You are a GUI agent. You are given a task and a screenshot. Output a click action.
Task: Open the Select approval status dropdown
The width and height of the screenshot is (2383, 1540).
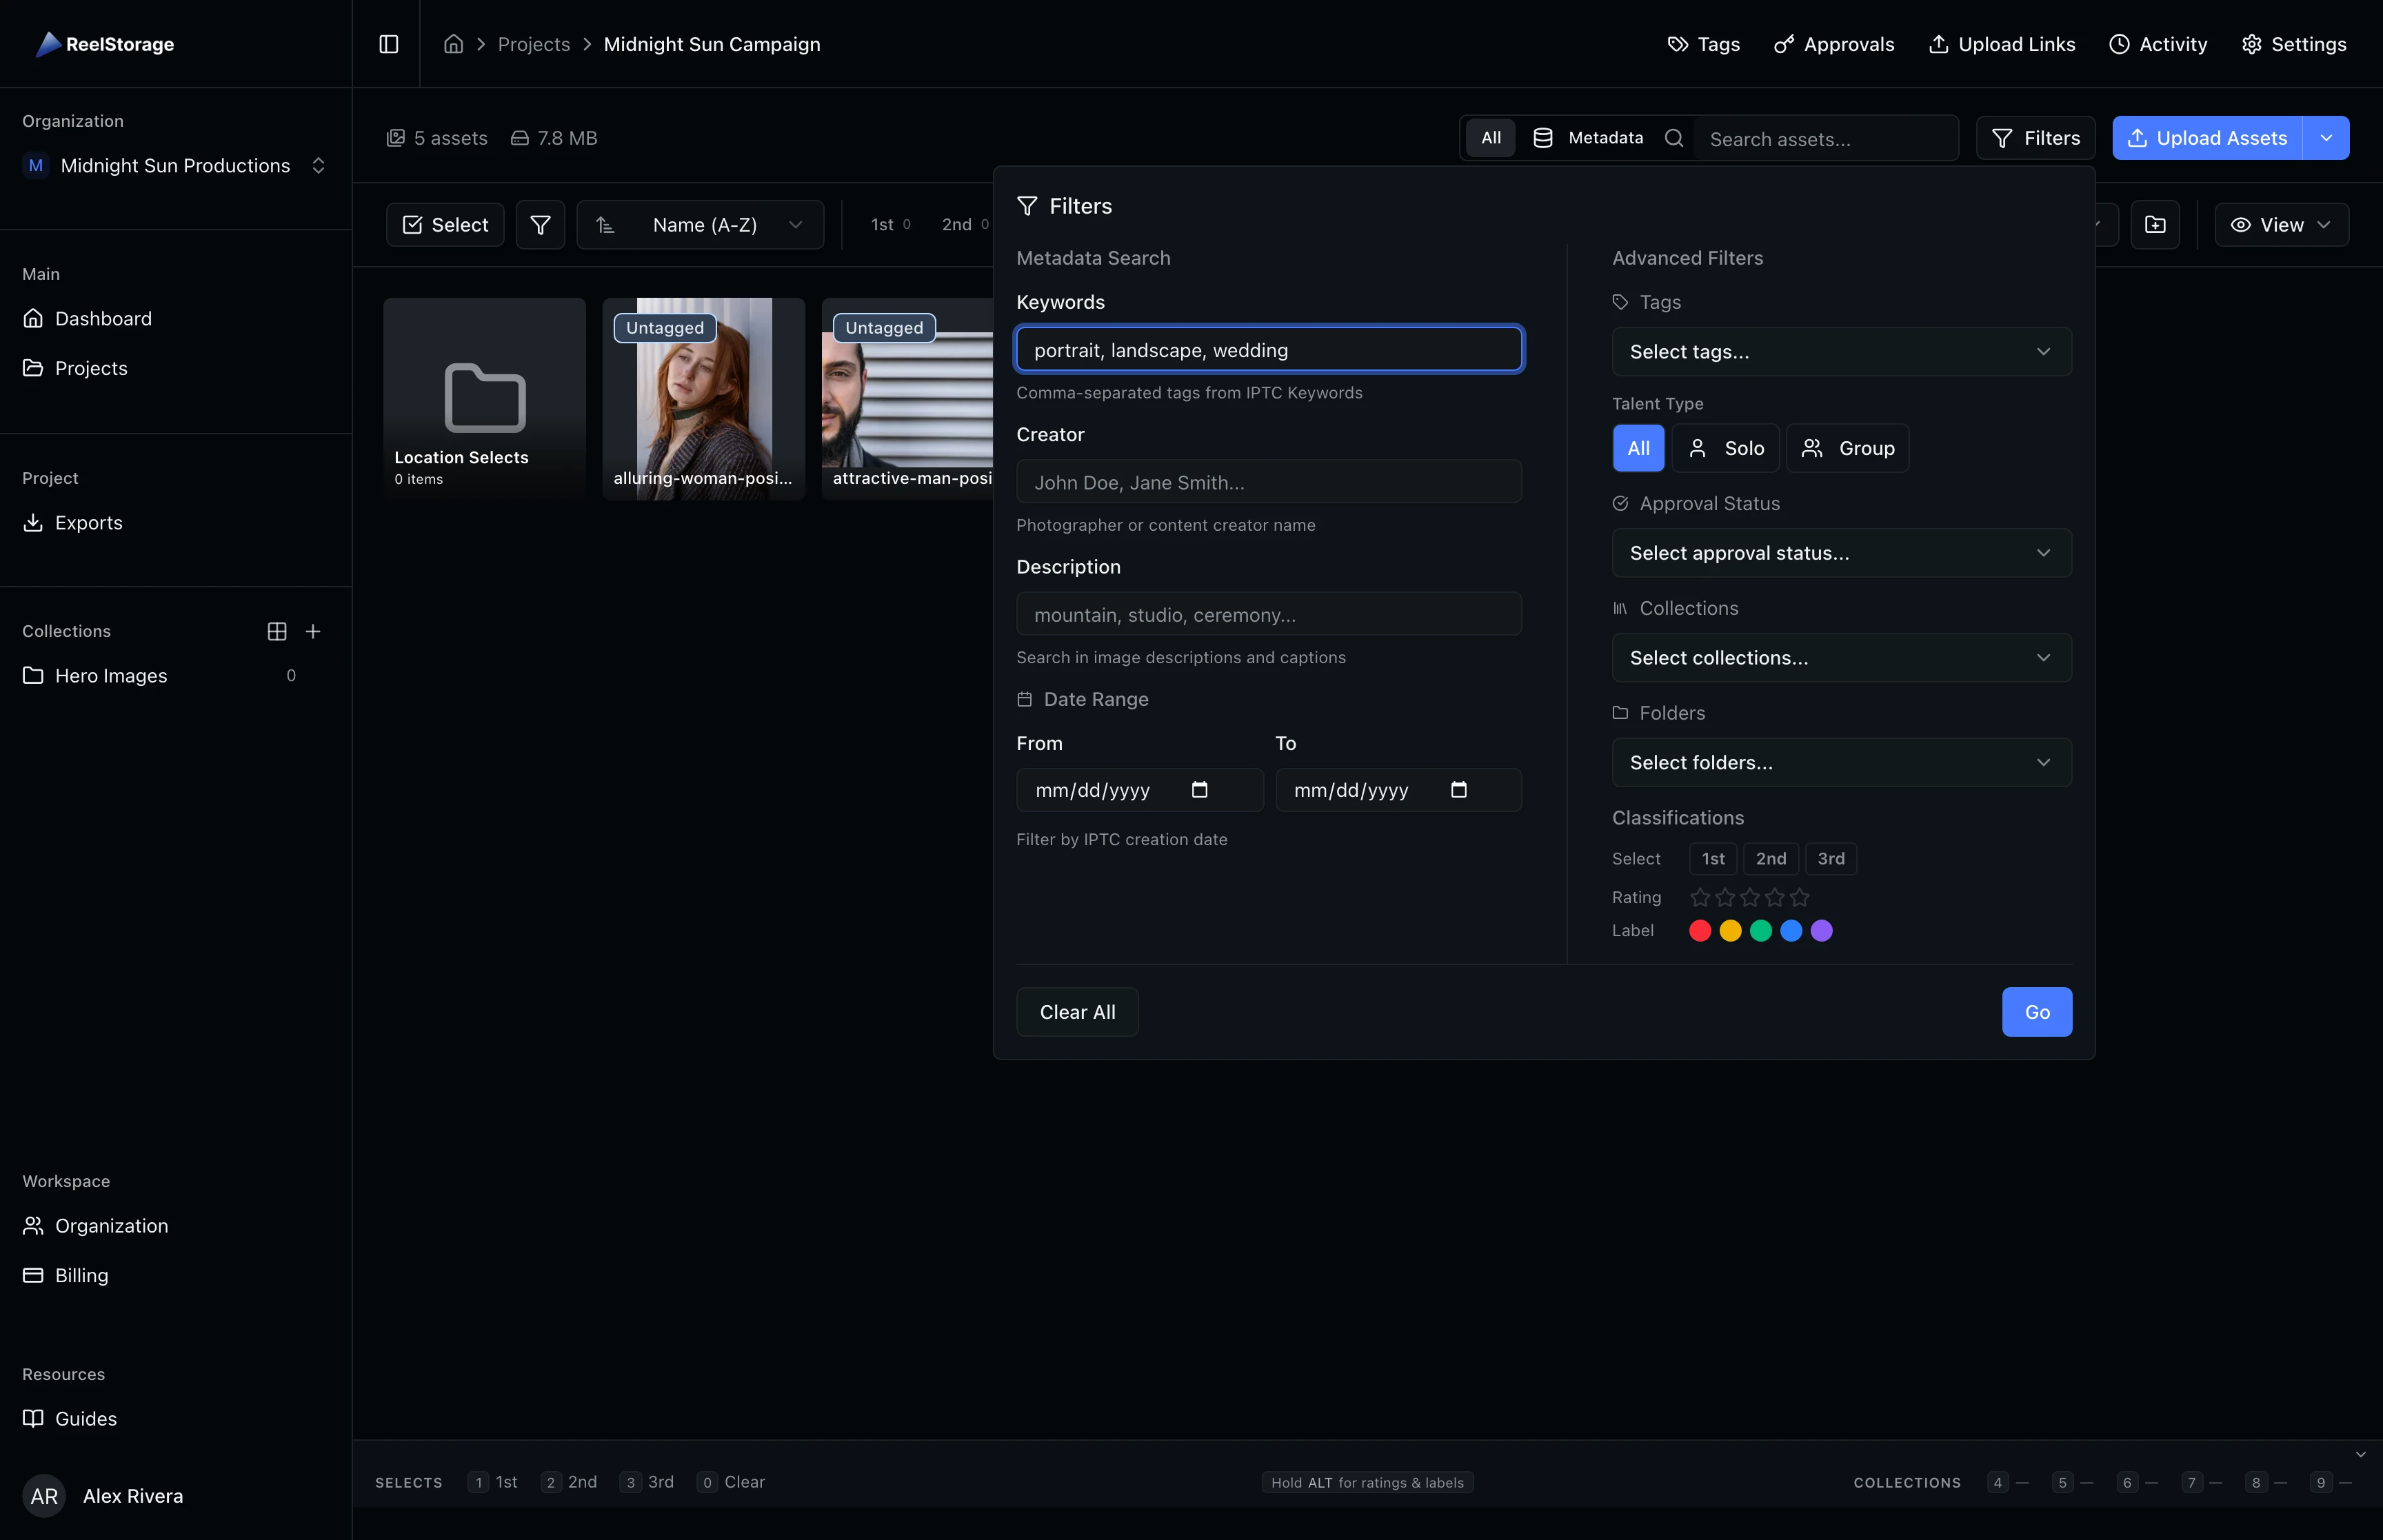click(x=1840, y=552)
